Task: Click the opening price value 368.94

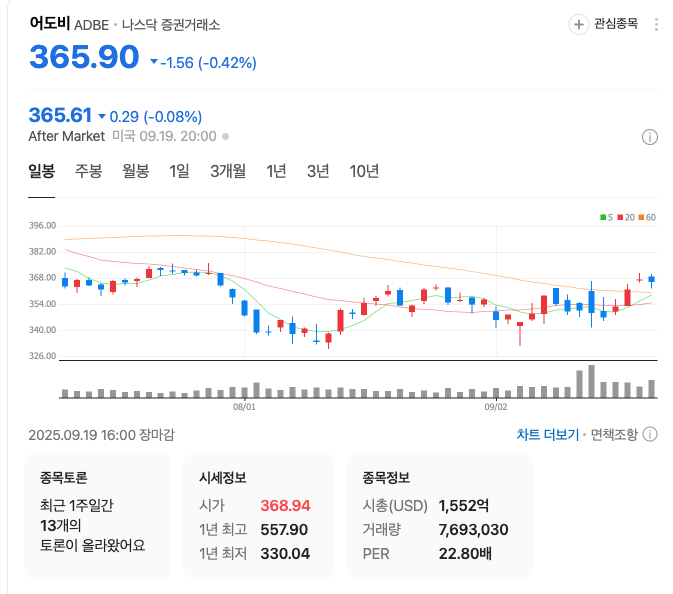Action: tap(285, 506)
